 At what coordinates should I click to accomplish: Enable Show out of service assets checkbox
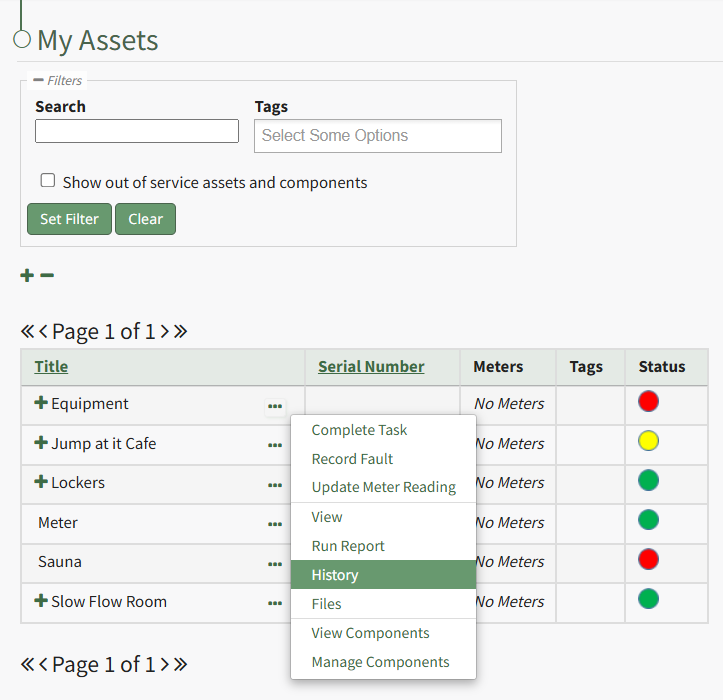click(48, 181)
